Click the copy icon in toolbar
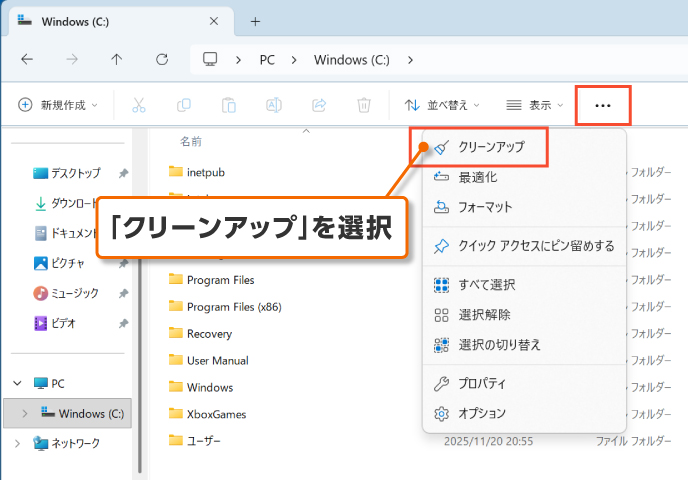Viewport: 688px width, 480px height. tap(184, 105)
